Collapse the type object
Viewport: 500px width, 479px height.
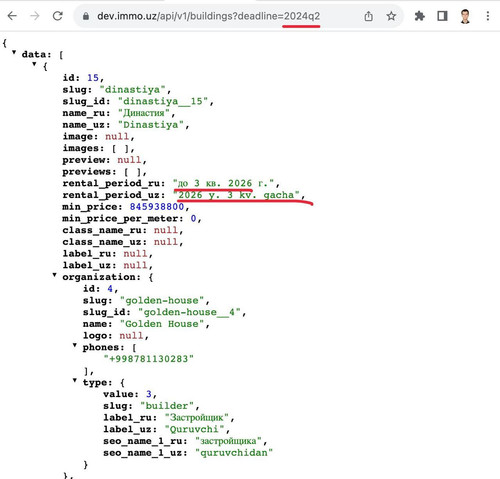[x=75, y=380]
